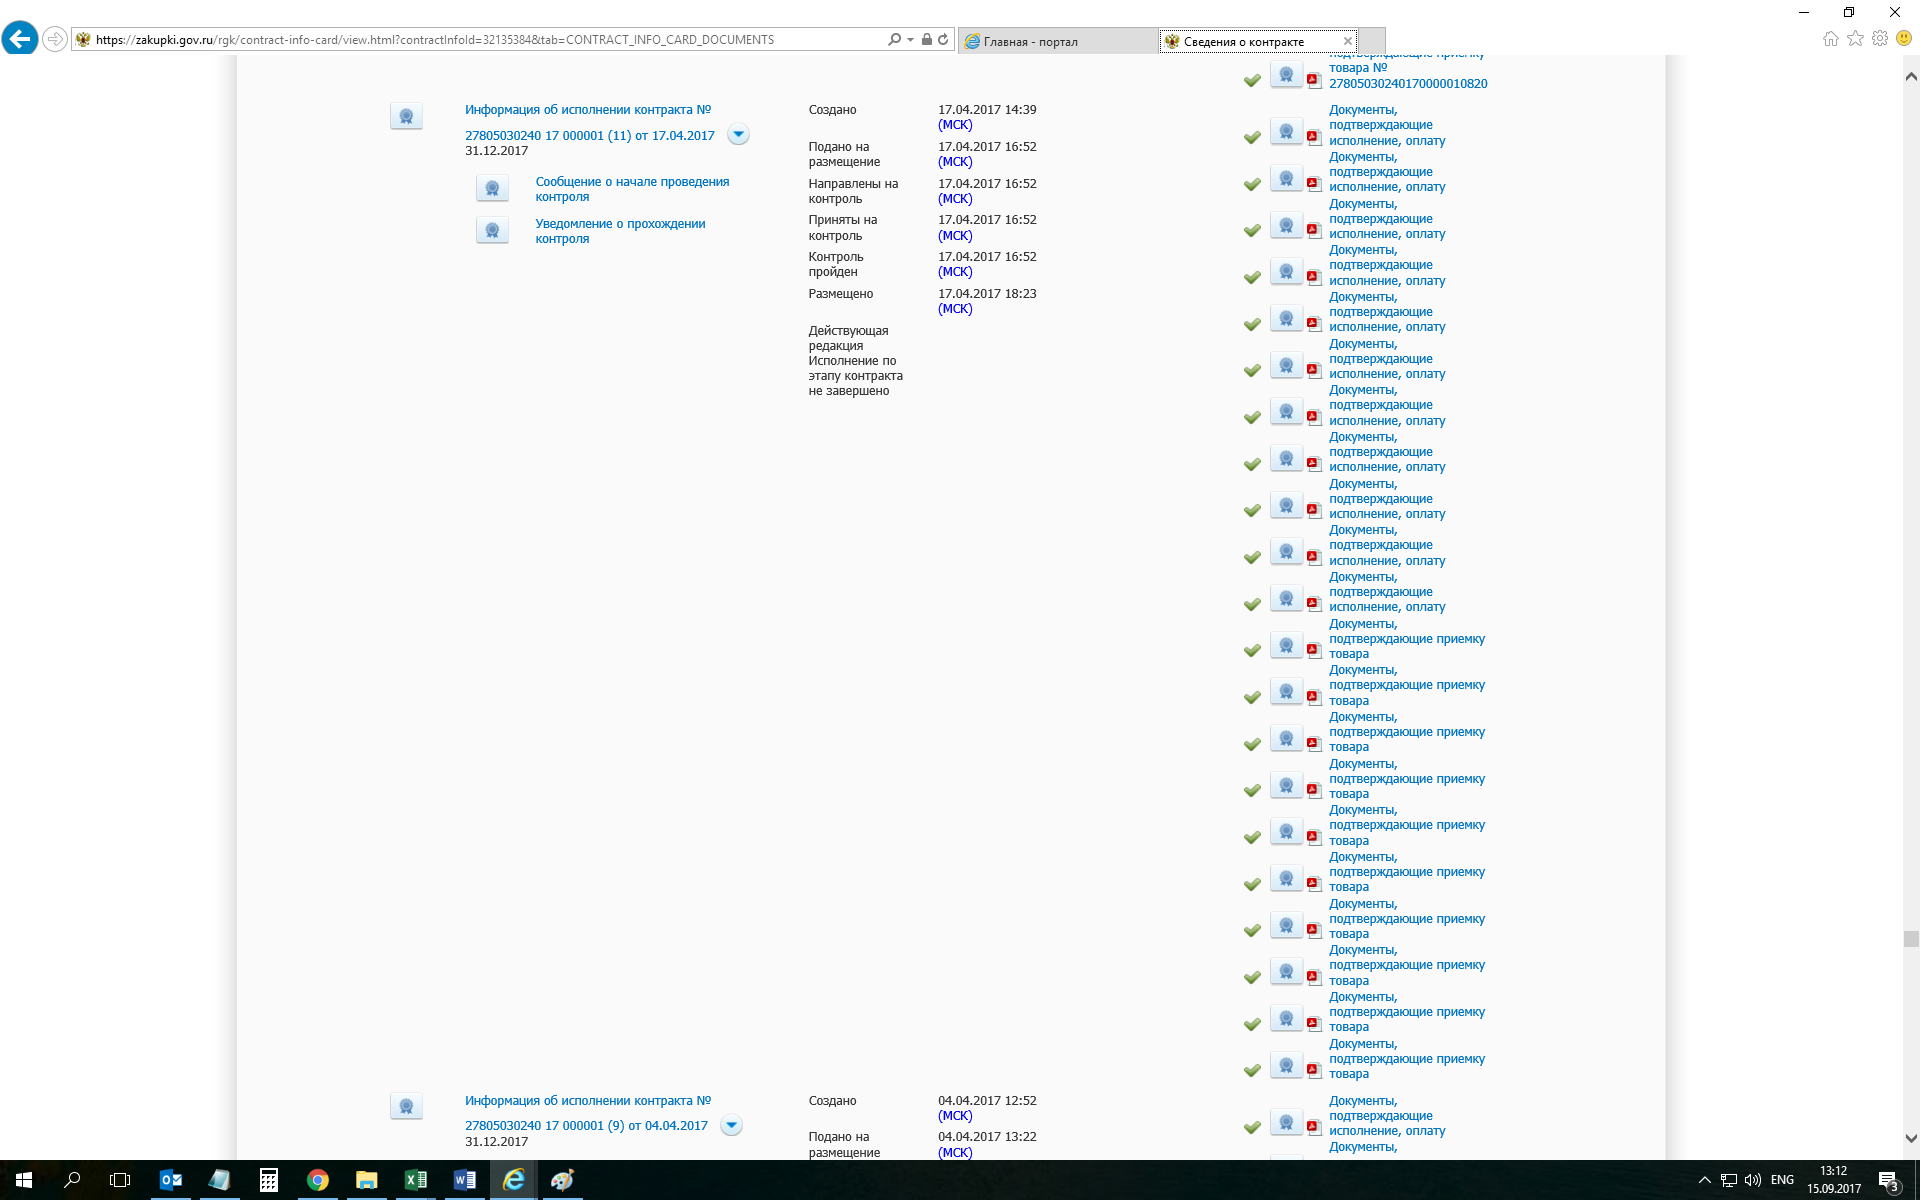Viewport: 1920px width, 1200px height.
Task: Click signature icon beside 'Сообщение о начале проведения контроля'
Action: [492, 188]
